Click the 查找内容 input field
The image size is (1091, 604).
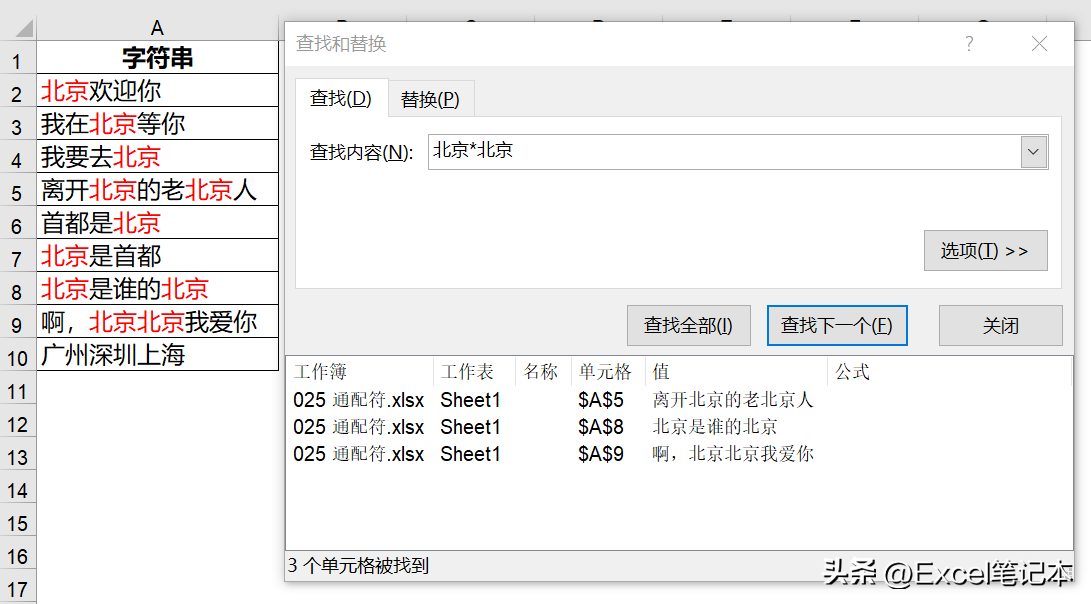pos(725,152)
